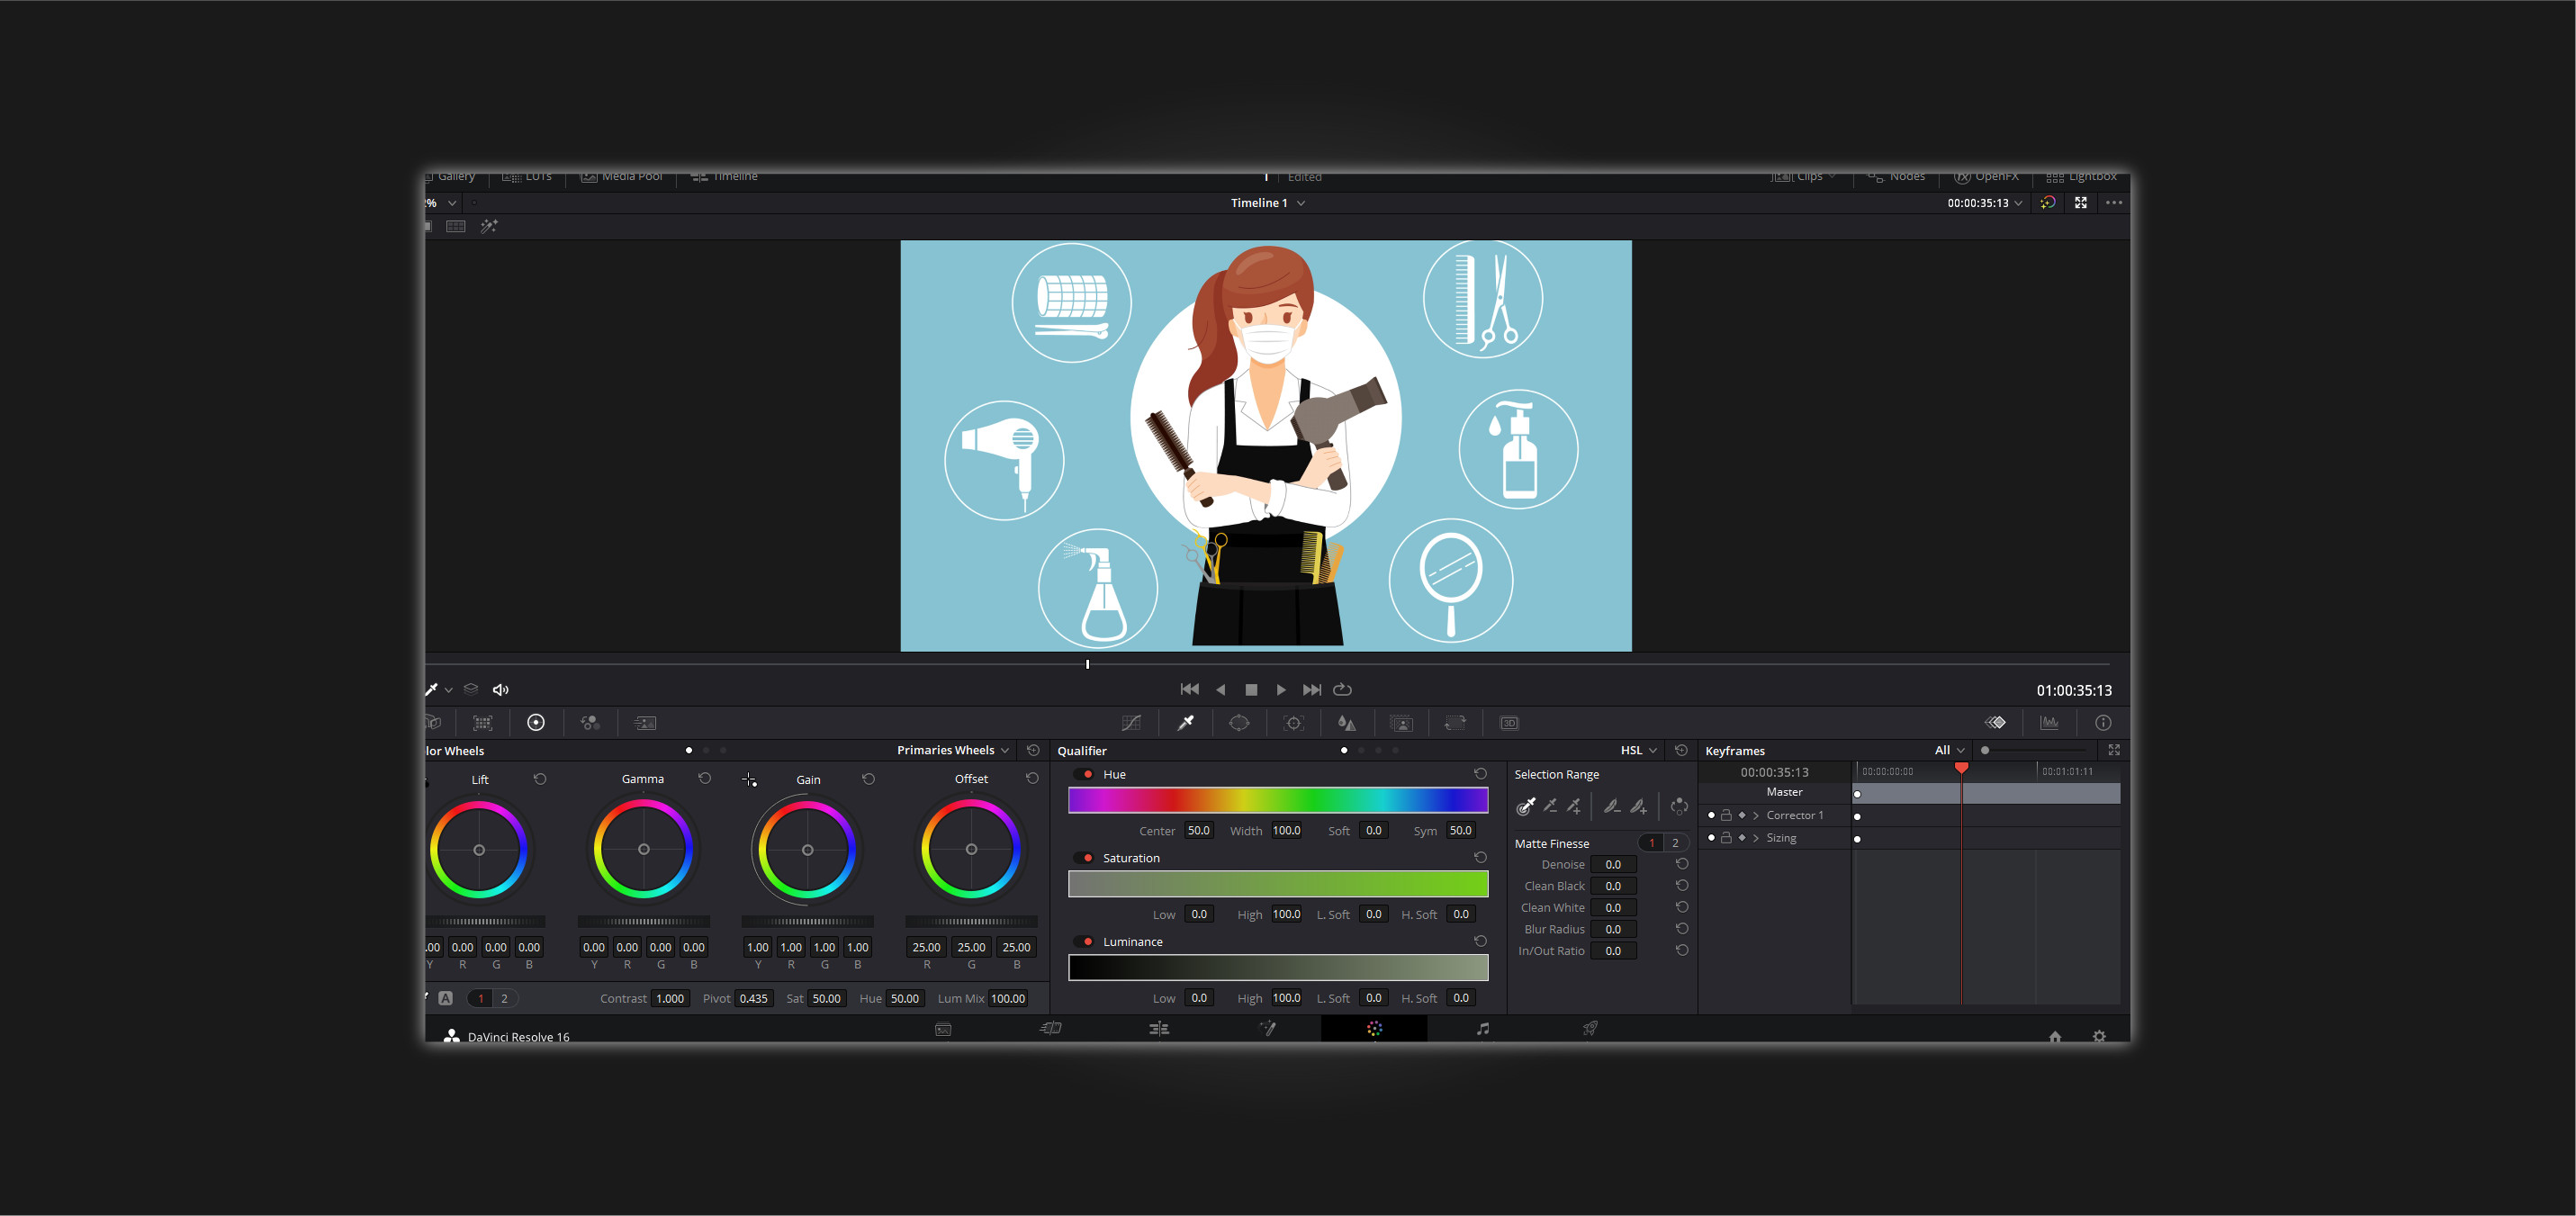Expand the Corrector 1 keyframe track

1756,816
